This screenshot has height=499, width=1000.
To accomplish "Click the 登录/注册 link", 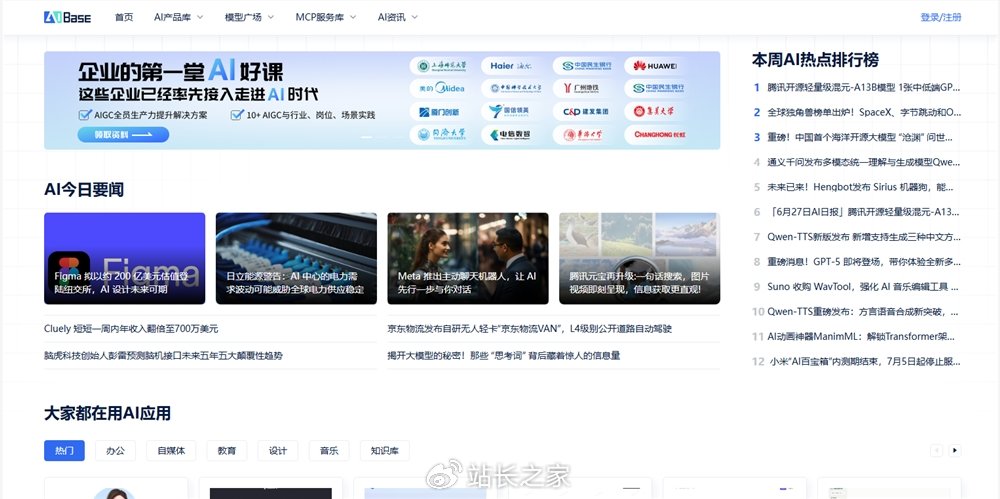I will click(941, 17).
